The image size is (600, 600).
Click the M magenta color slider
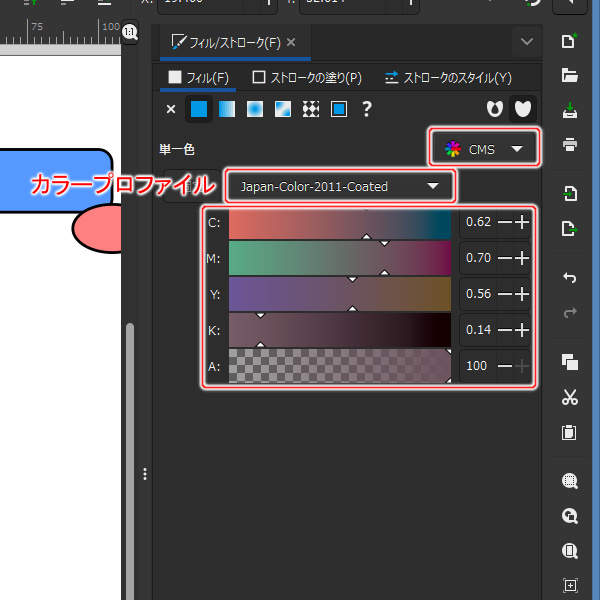point(340,258)
